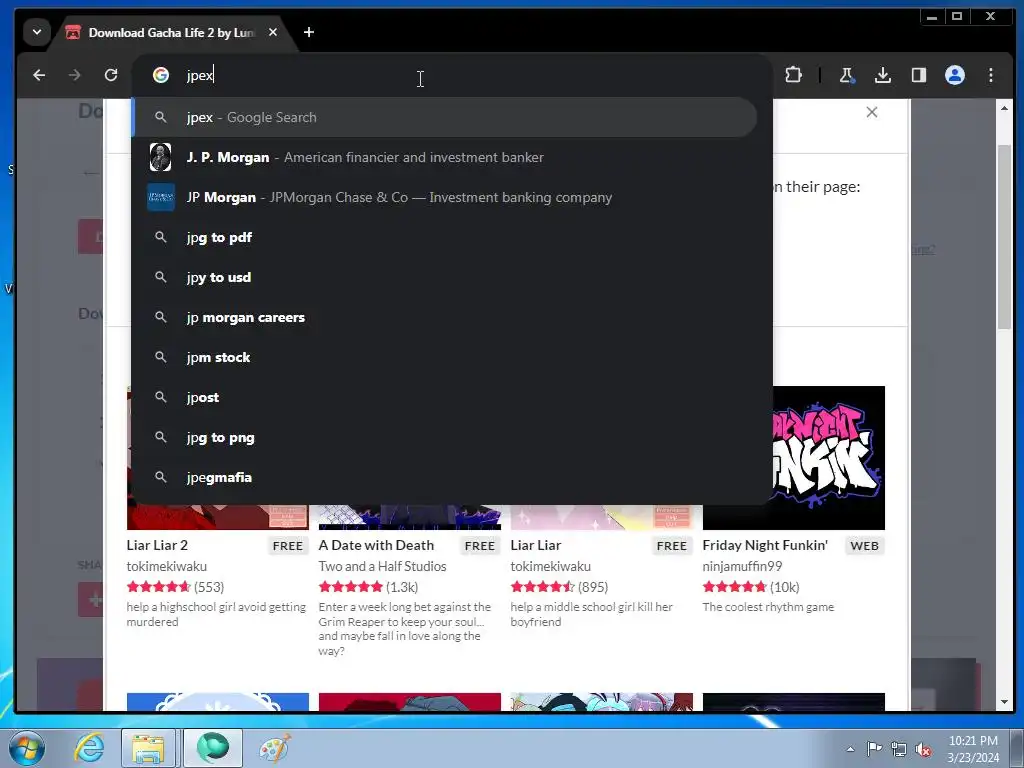Click the browser back arrow
This screenshot has width=1024, height=768.
[39, 75]
